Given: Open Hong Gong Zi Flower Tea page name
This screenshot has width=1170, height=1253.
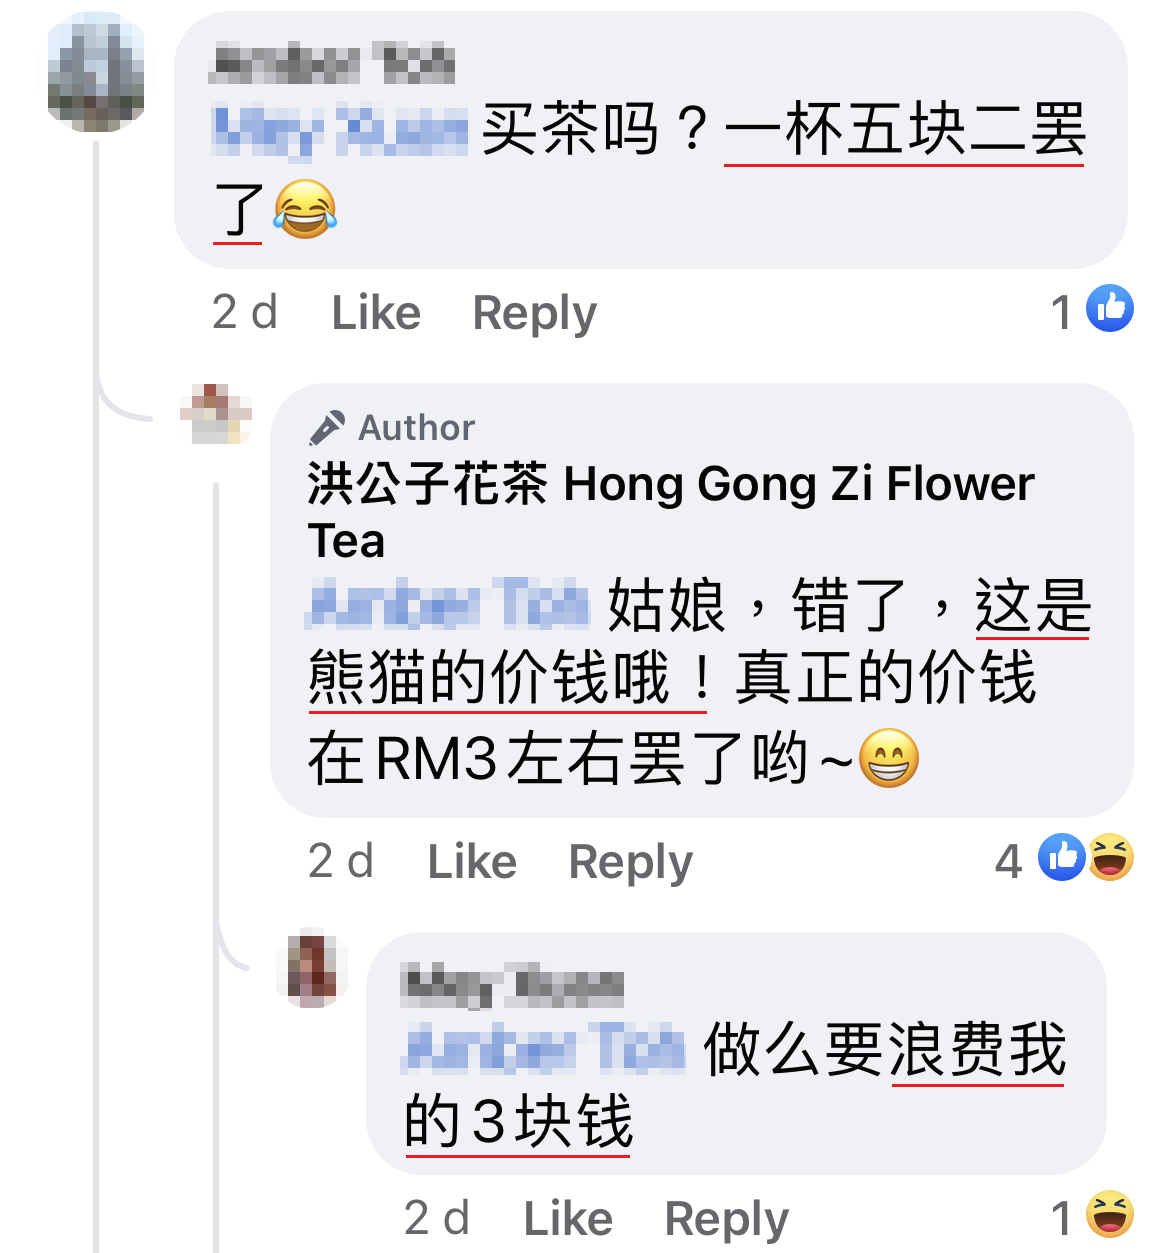Looking at the screenshot, I should (x=671, y=512).
